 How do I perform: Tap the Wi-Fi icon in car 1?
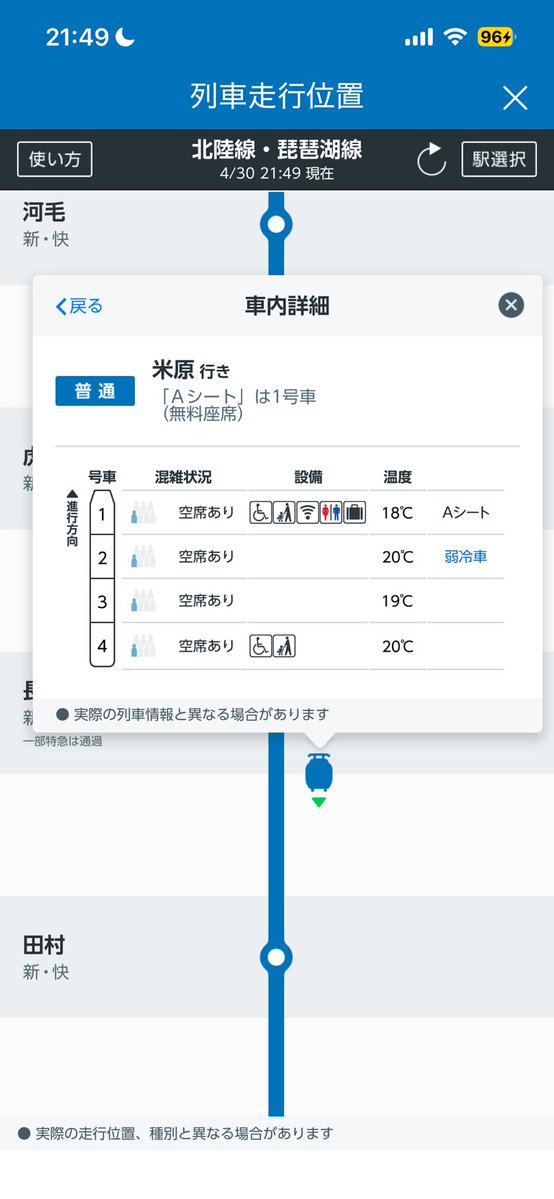(x=308, y=512)
